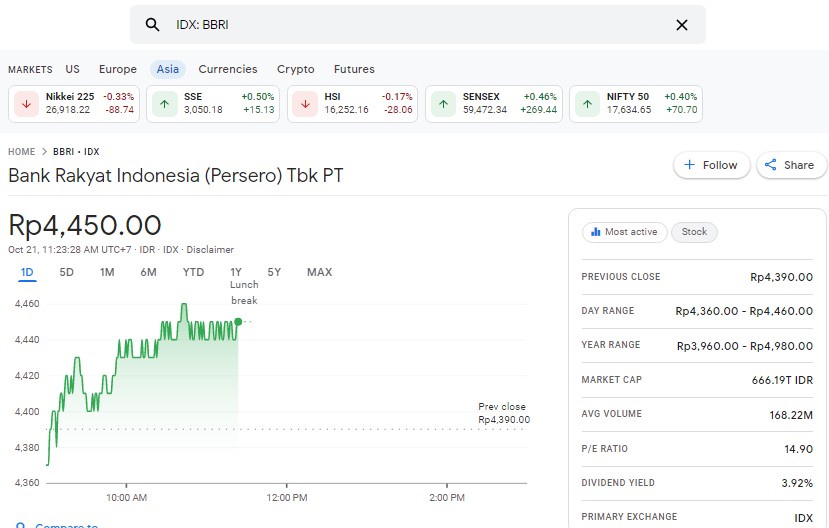Open the Nikkei 225 index card

tap(74, 104)
